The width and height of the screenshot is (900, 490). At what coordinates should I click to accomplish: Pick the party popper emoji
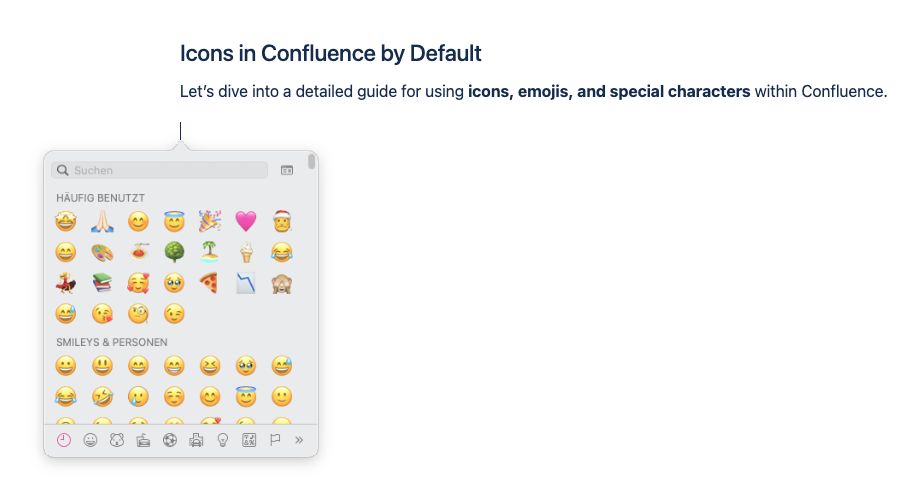click(x=210, y=221)
